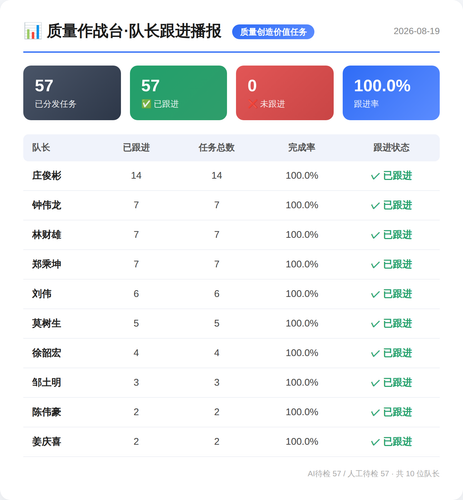The width and height of the screenshot is (463, 500).
Task: Select the blue 跟进率 card showing 100.0%
Action: point(391,93)
